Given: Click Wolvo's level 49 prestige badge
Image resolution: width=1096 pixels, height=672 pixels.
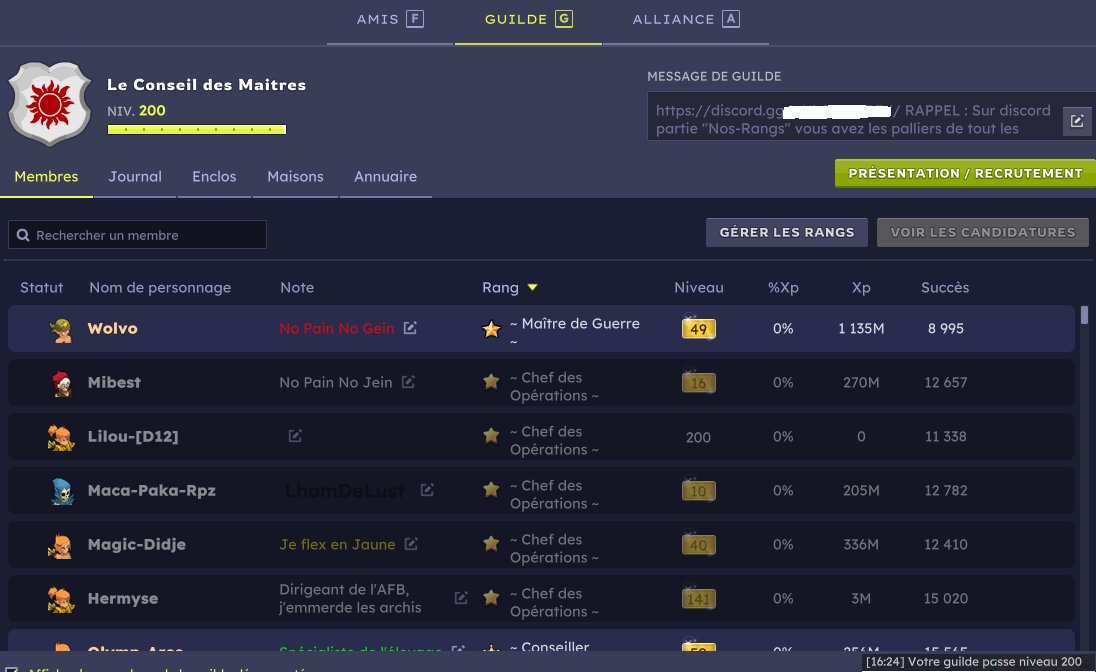Looking at the screenshot, I should point(698,328).
